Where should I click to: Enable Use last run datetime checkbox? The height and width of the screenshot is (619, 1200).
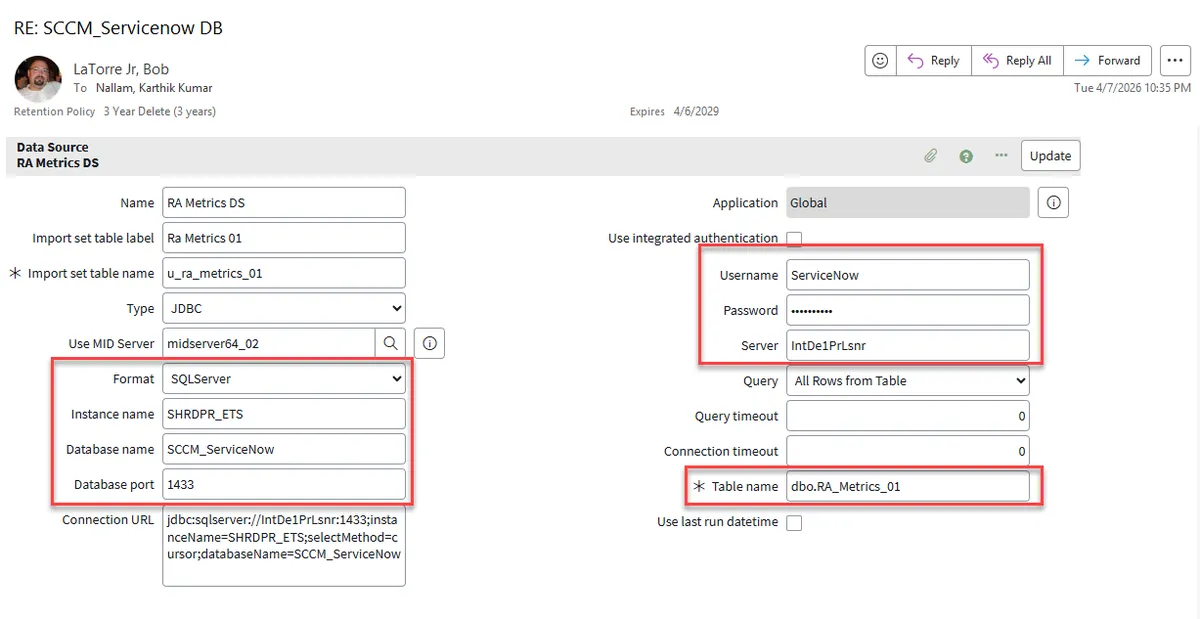point(794,522)
